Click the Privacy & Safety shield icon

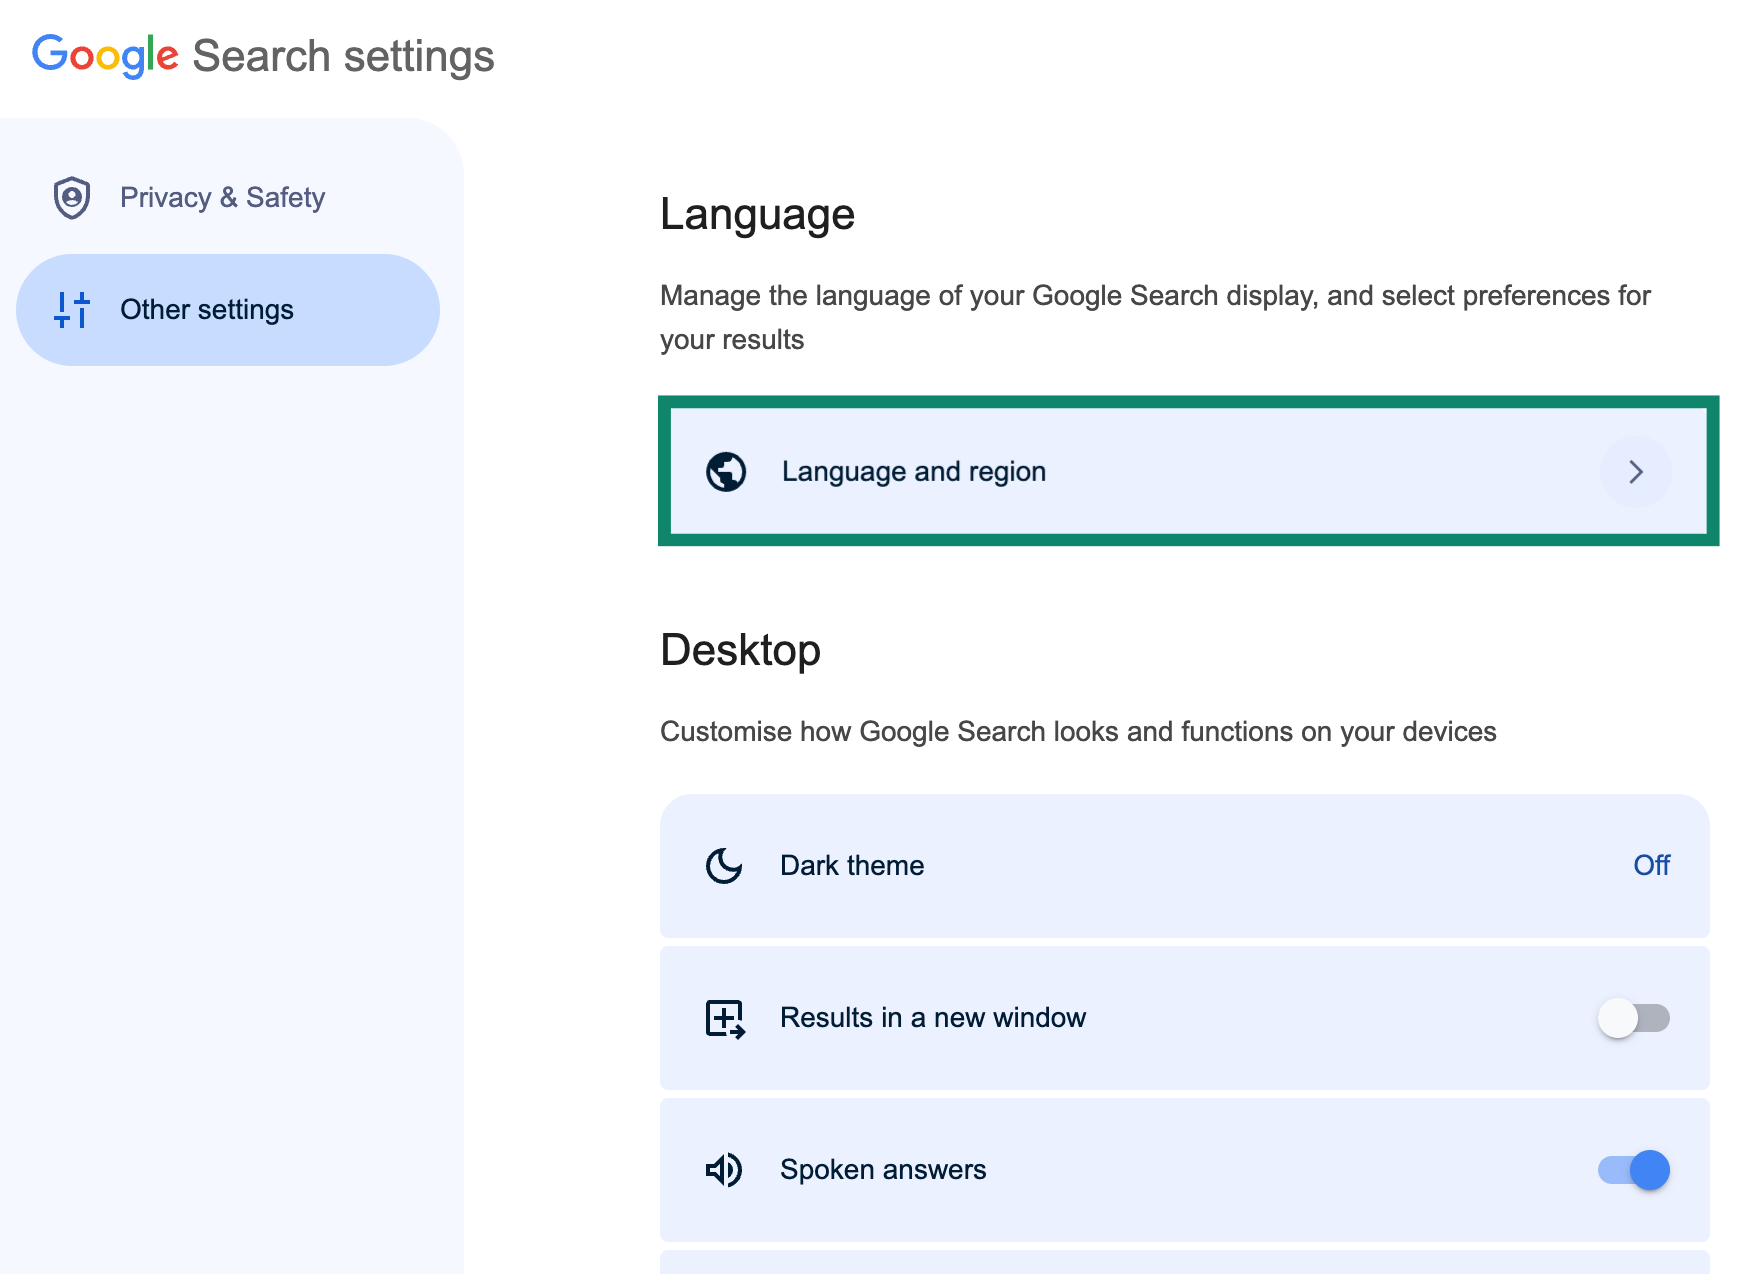tap(72, 198)
